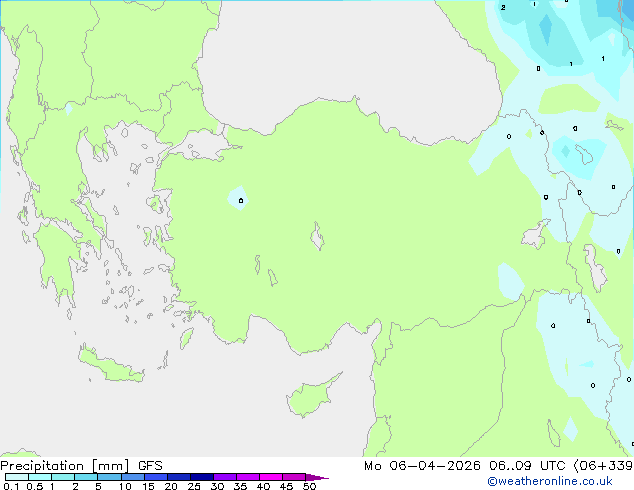Click the "GFS" model label
This screenshot has width=634, height=490.
point(150,466)
